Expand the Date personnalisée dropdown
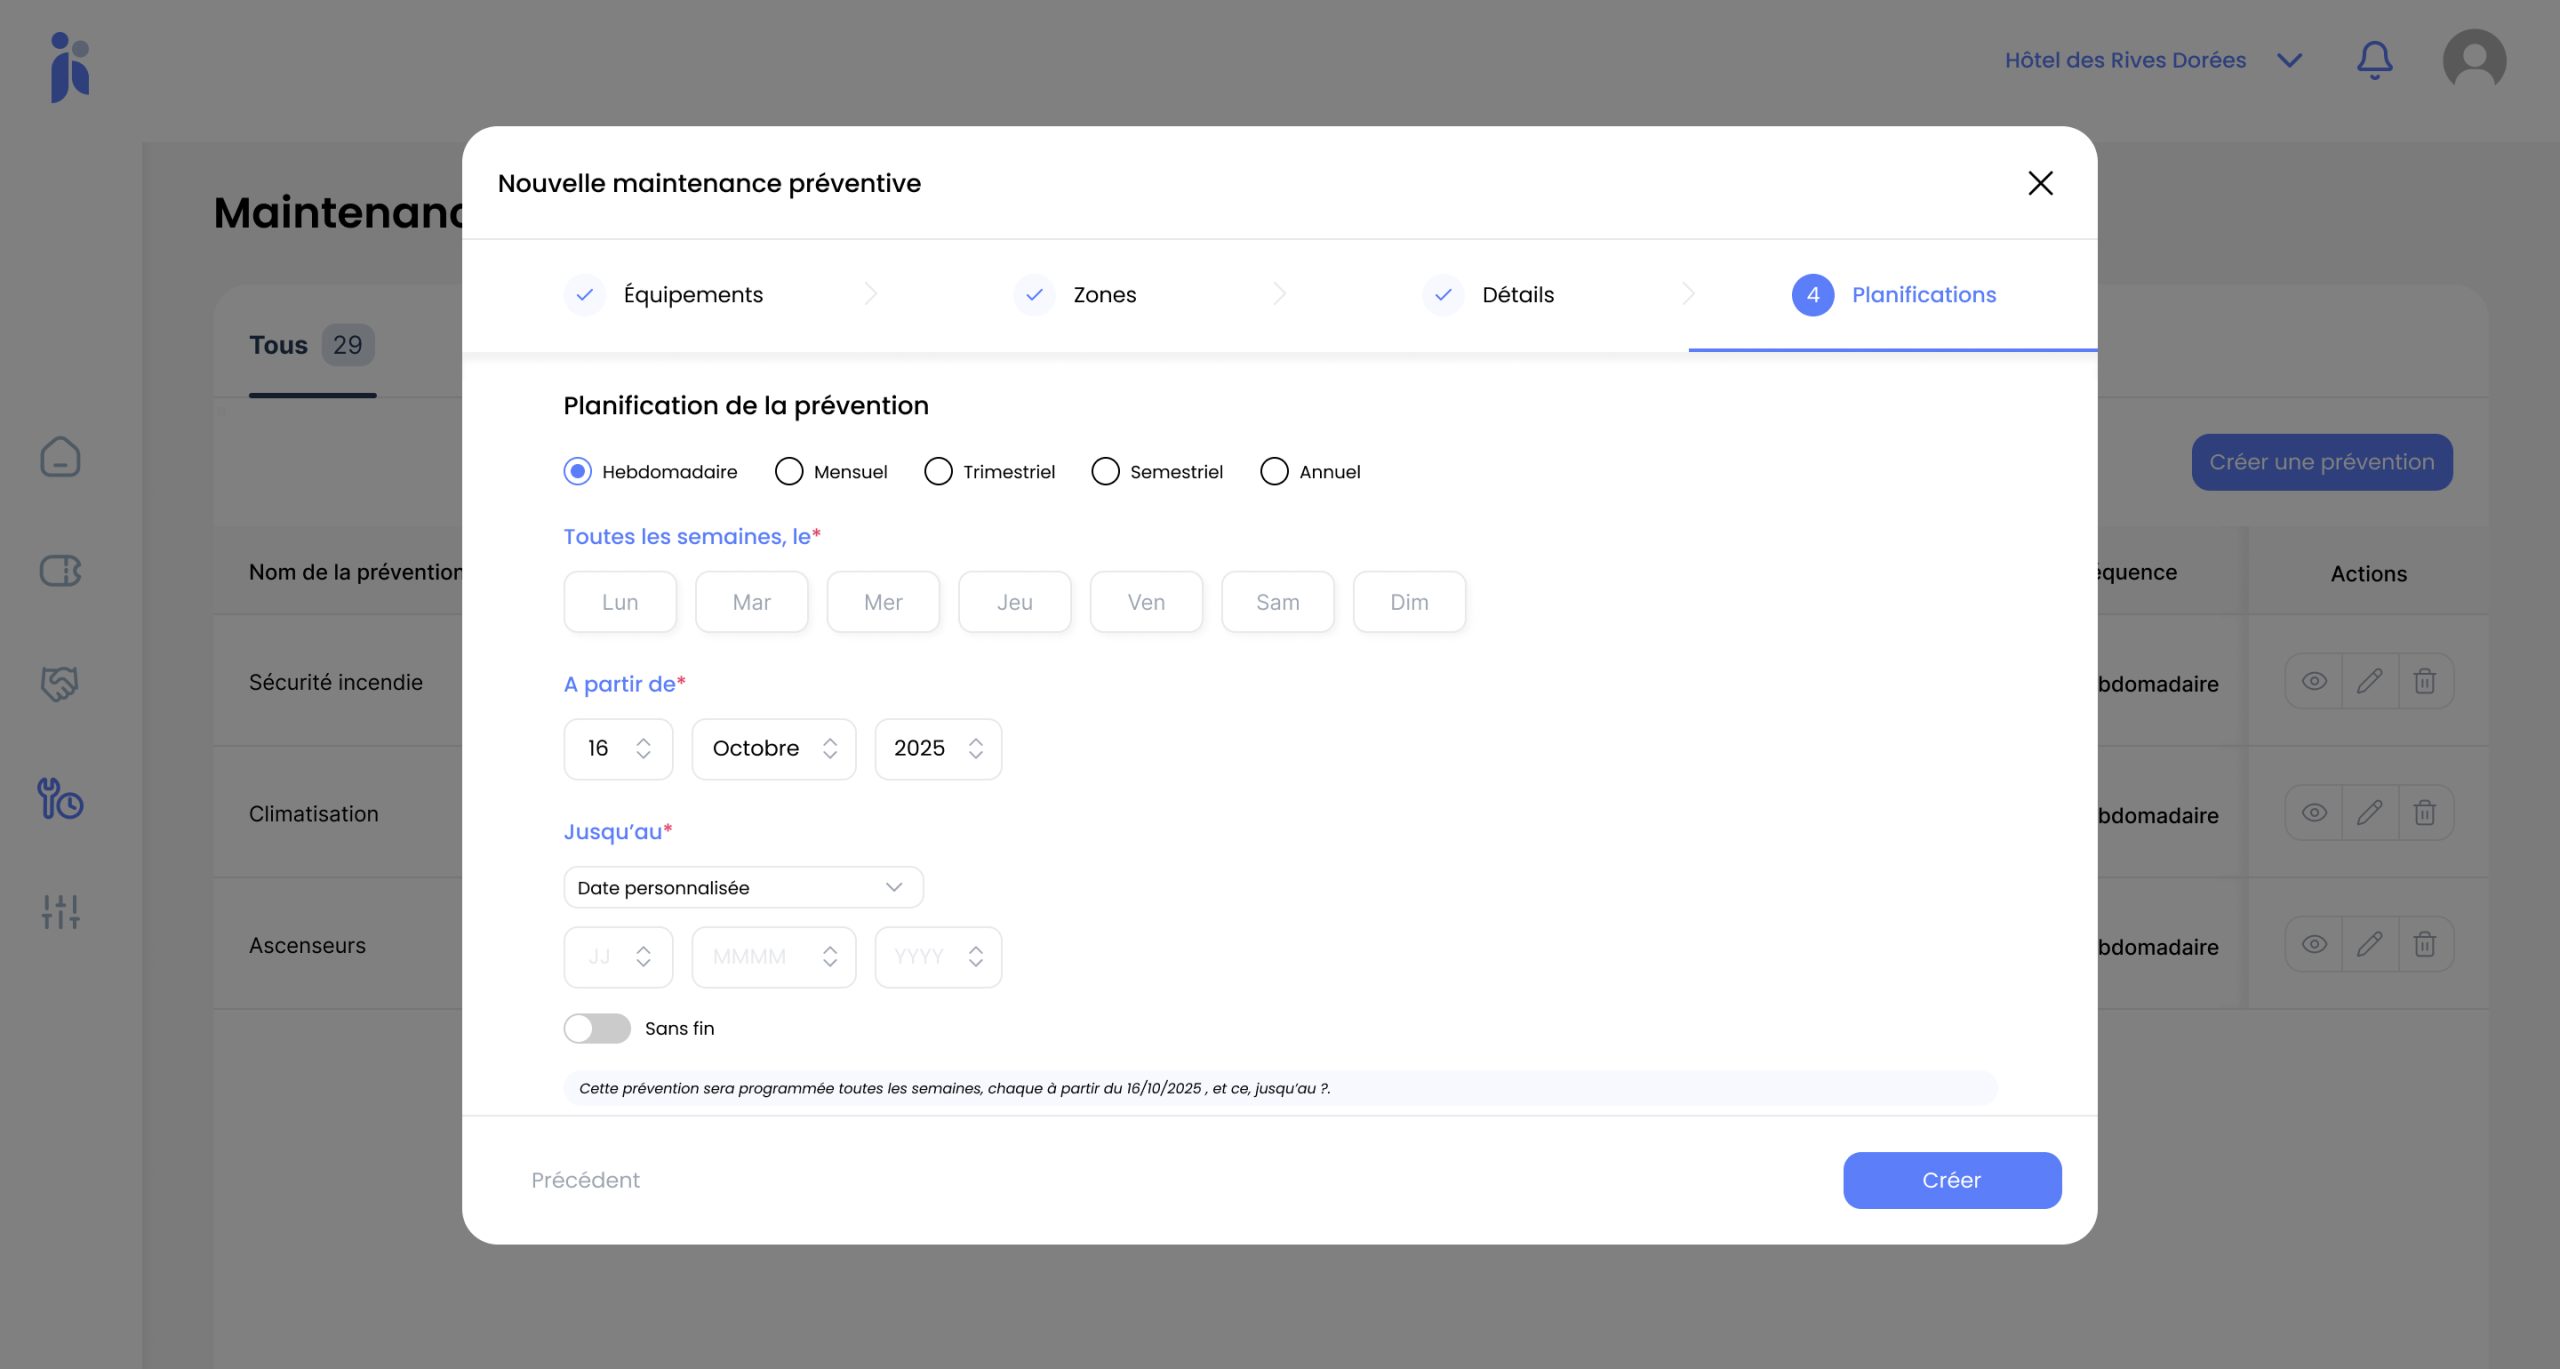The width and height of the screenshot is (2560, 1369). pyautogui.click(x=742, y=888)
